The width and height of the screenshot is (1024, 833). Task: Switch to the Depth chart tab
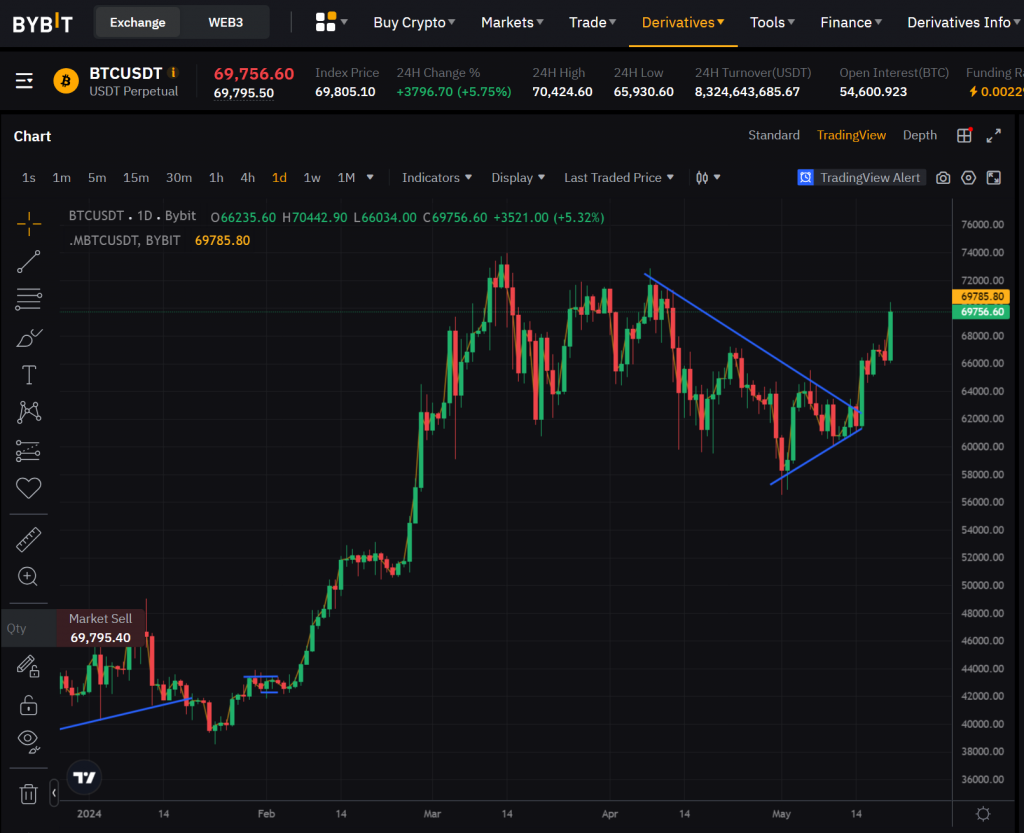click(x=920, y=135)
